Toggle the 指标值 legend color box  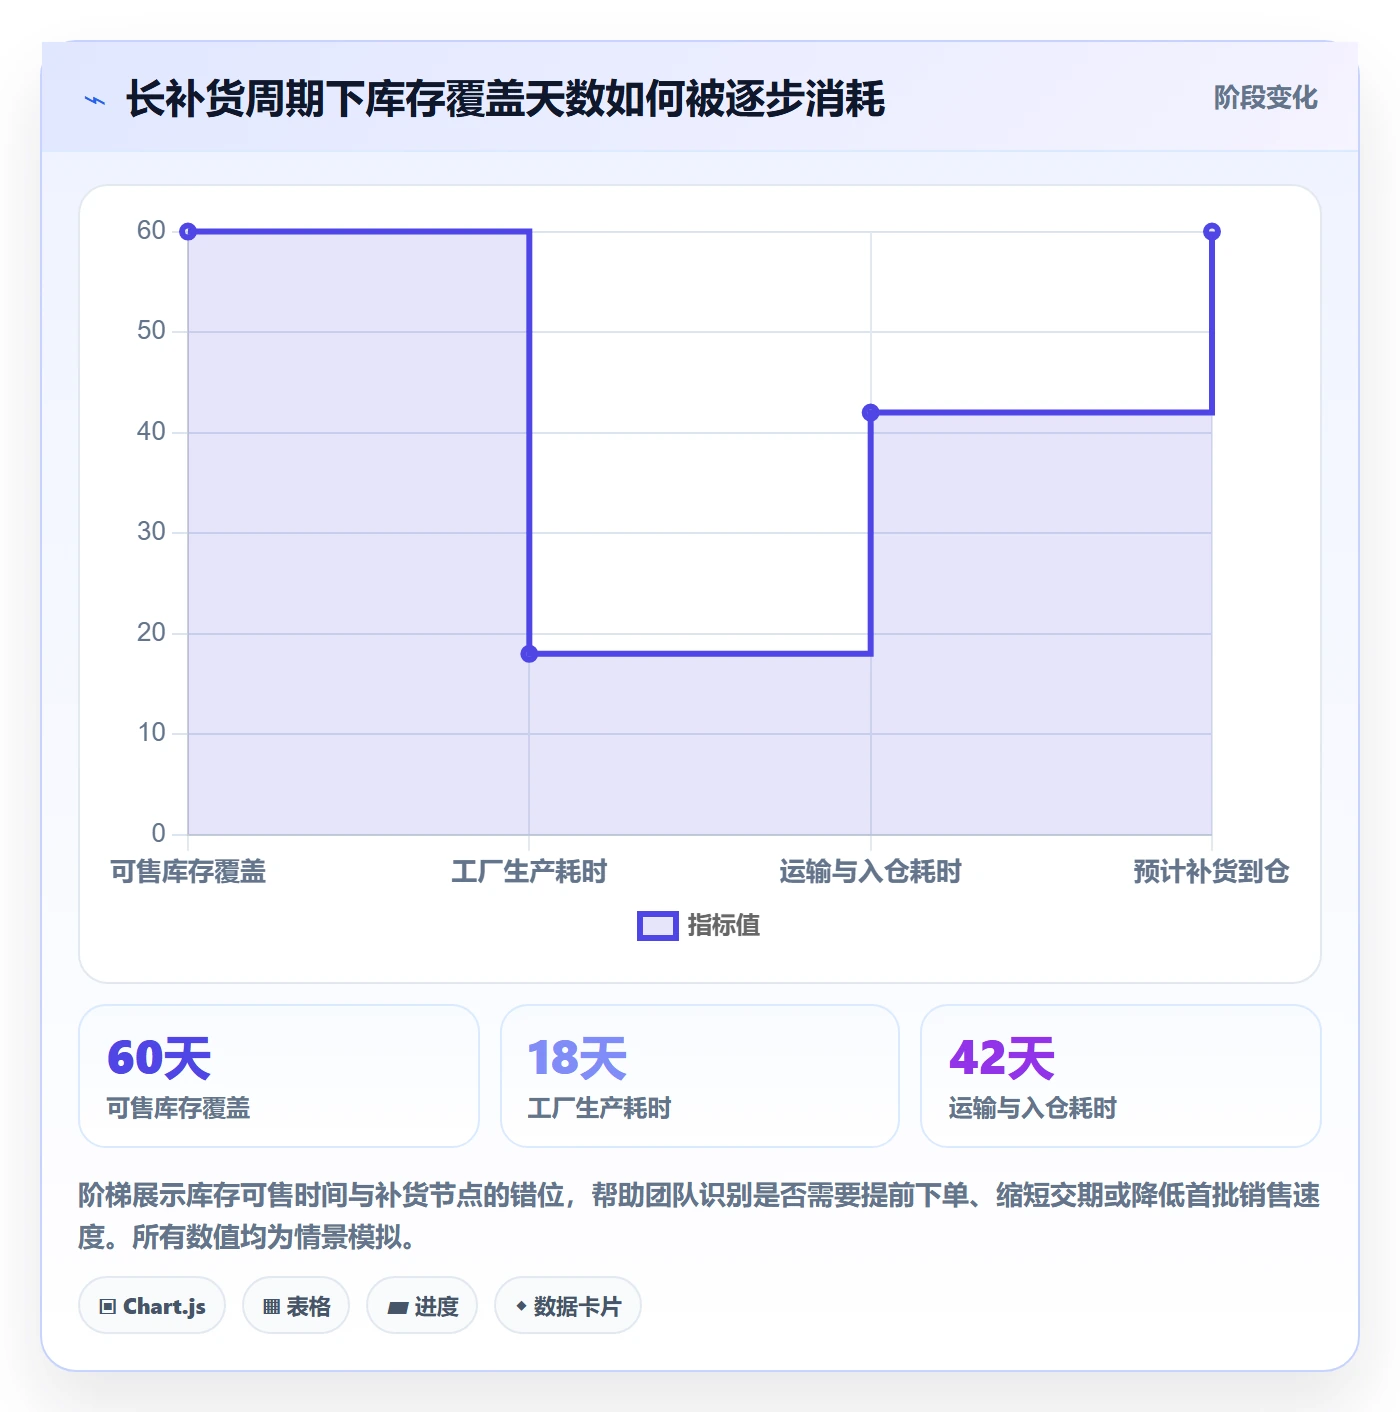click(658, 926)
